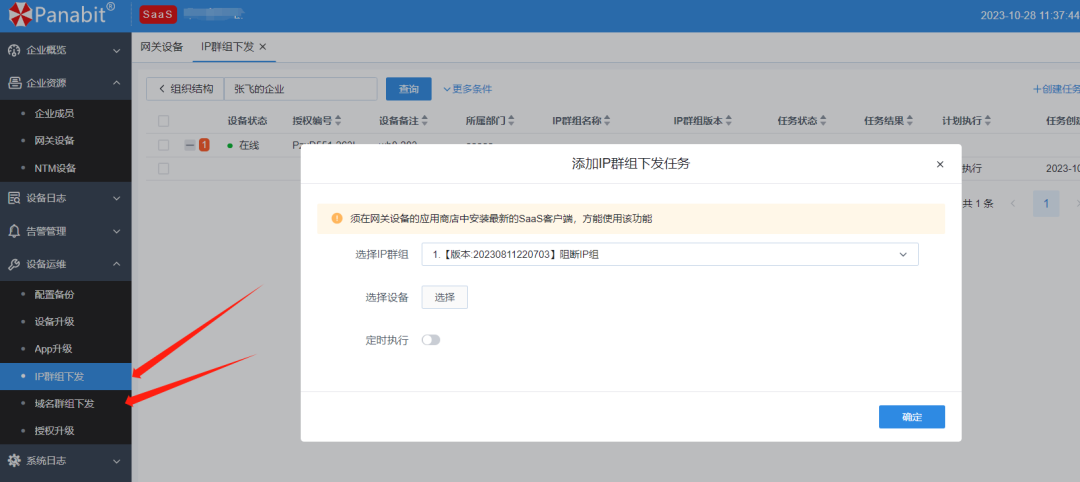Image resolution: width=1080 pixels, height=482 pixels.
Task: Open 网关设备 in sidebar
Action: pos(54,141)
